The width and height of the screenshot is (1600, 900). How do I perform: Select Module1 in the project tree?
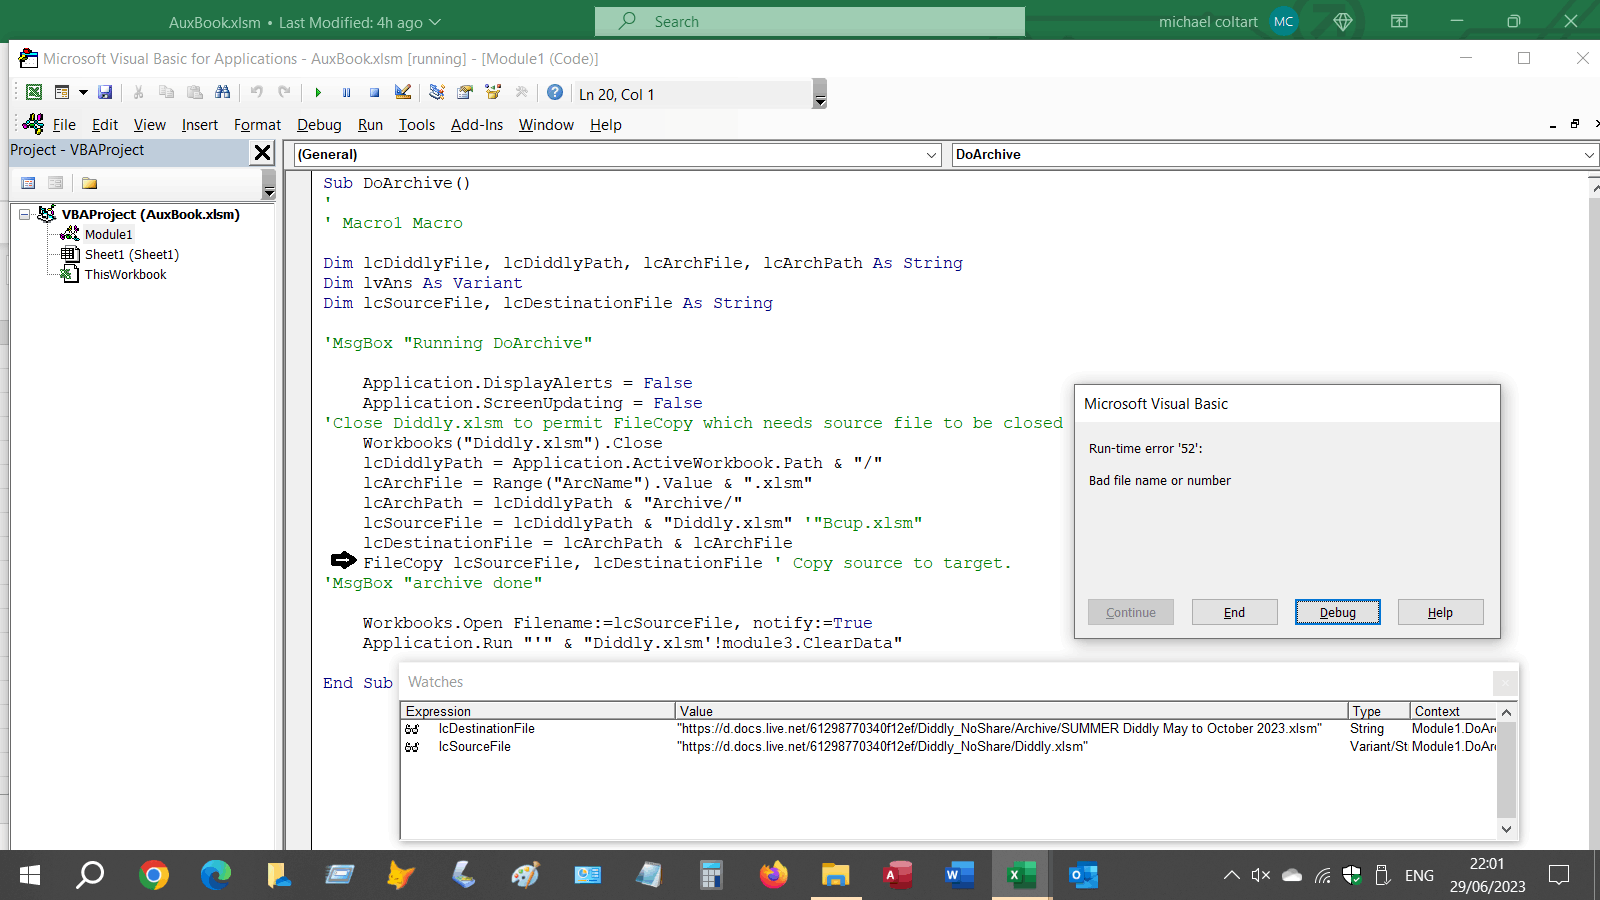click(x=109, y=234)
